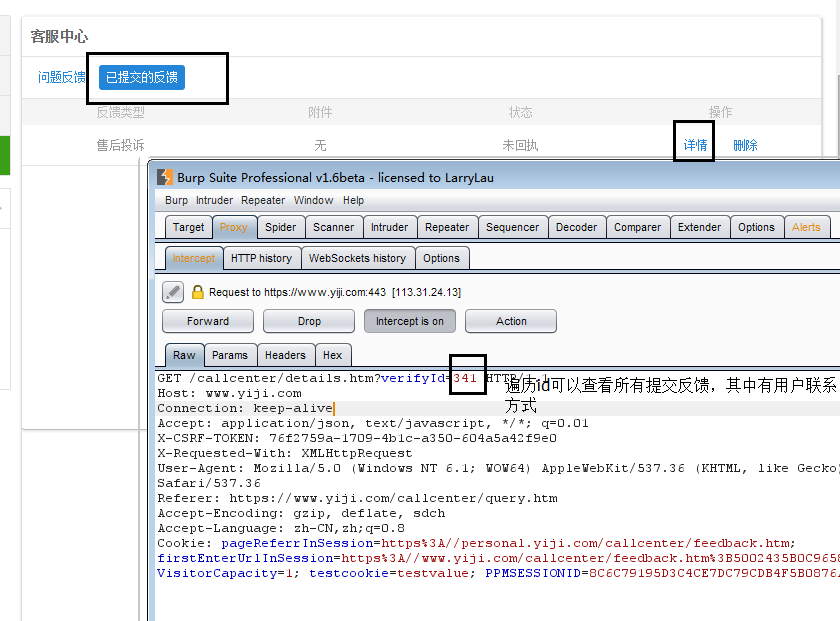This screenshot has height=621, width=840.
Task: Open the Intruder menu in menu bar
Action: 214,200
